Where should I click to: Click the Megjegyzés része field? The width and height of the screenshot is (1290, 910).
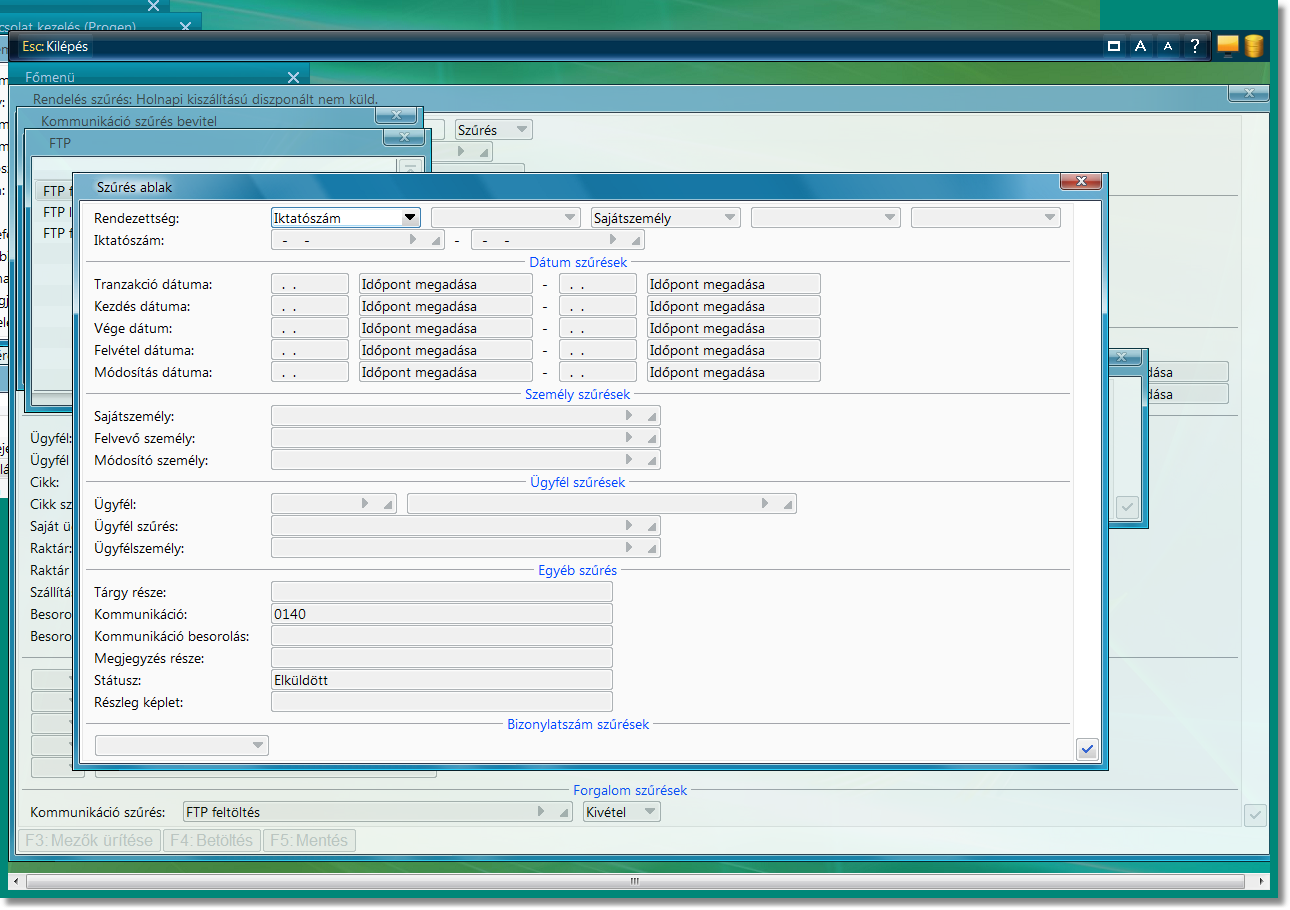(442, 658)
